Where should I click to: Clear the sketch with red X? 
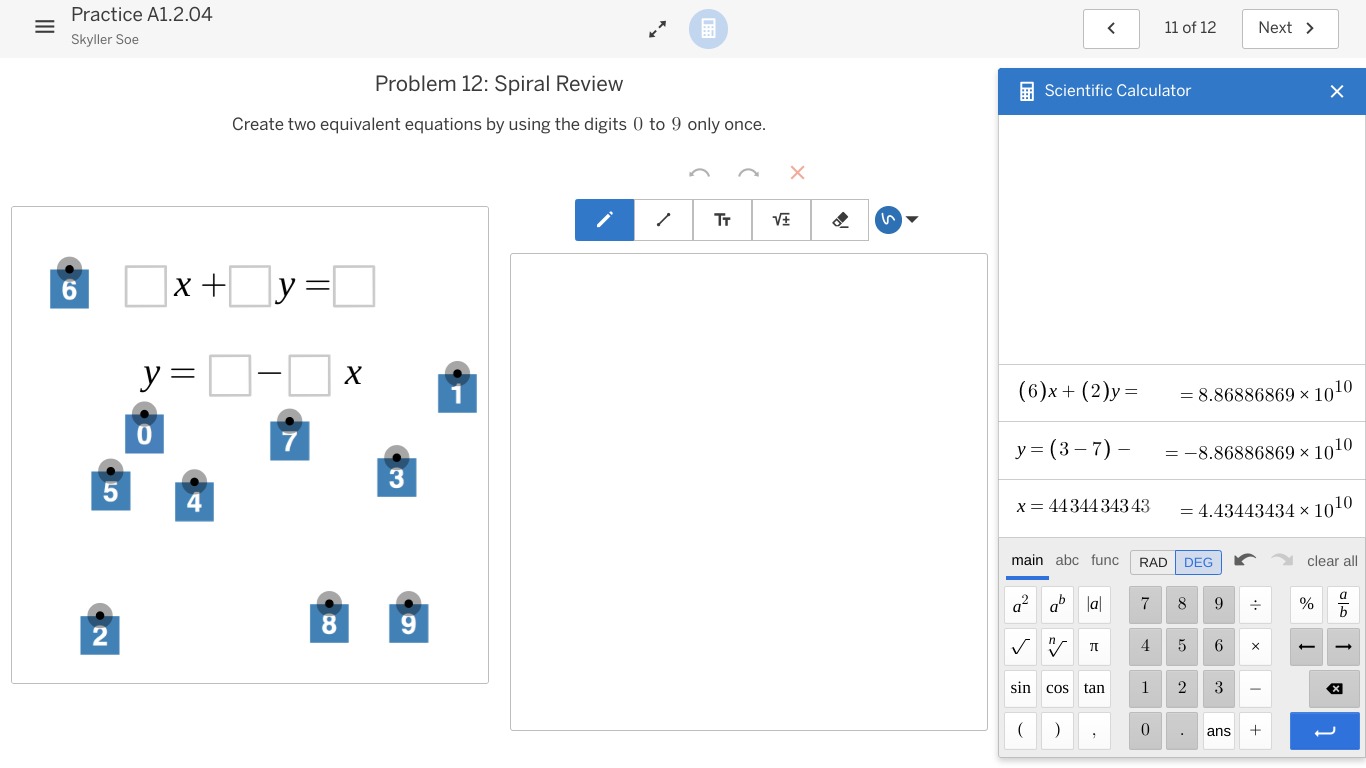click(x=797, y=173)
